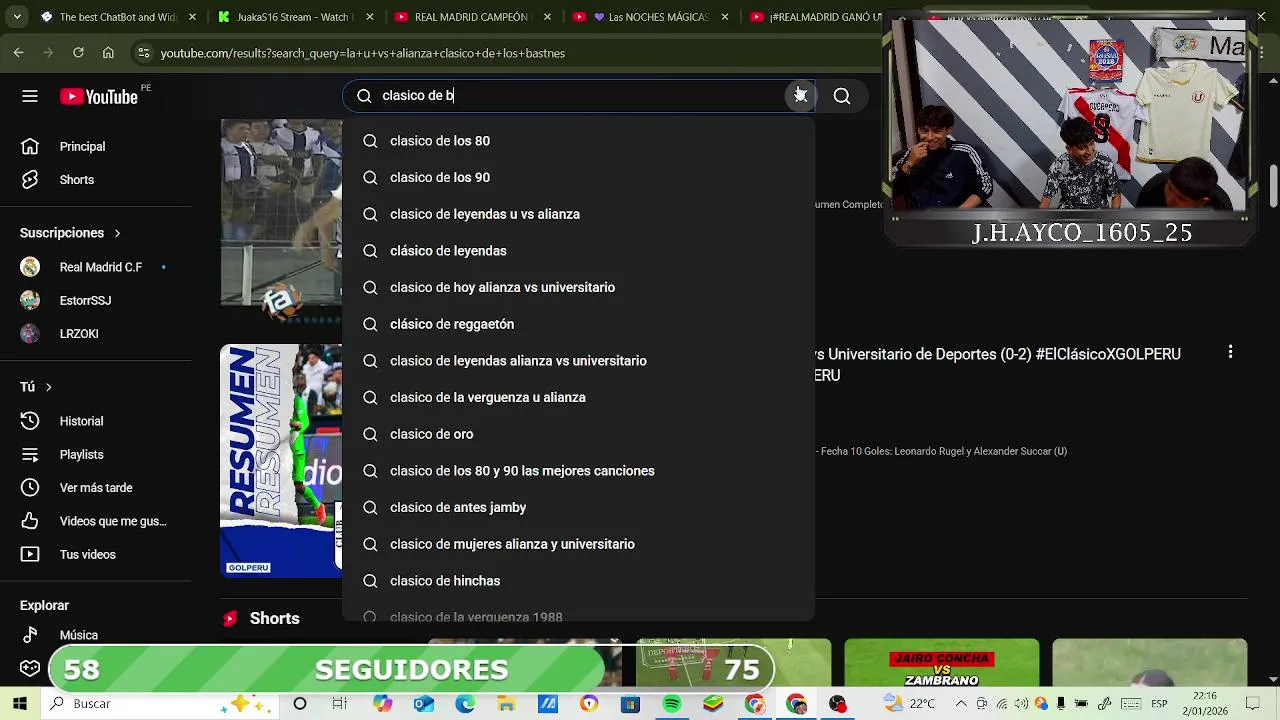Expand the Suscripciones section

(x=70, y=233)
